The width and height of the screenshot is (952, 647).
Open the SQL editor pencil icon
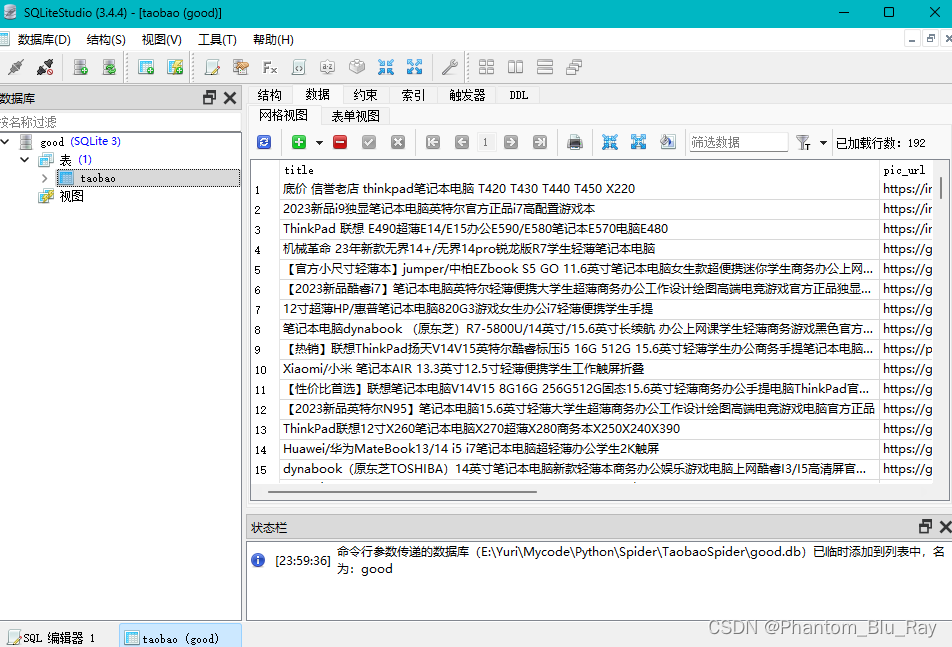tap(212, 67)
